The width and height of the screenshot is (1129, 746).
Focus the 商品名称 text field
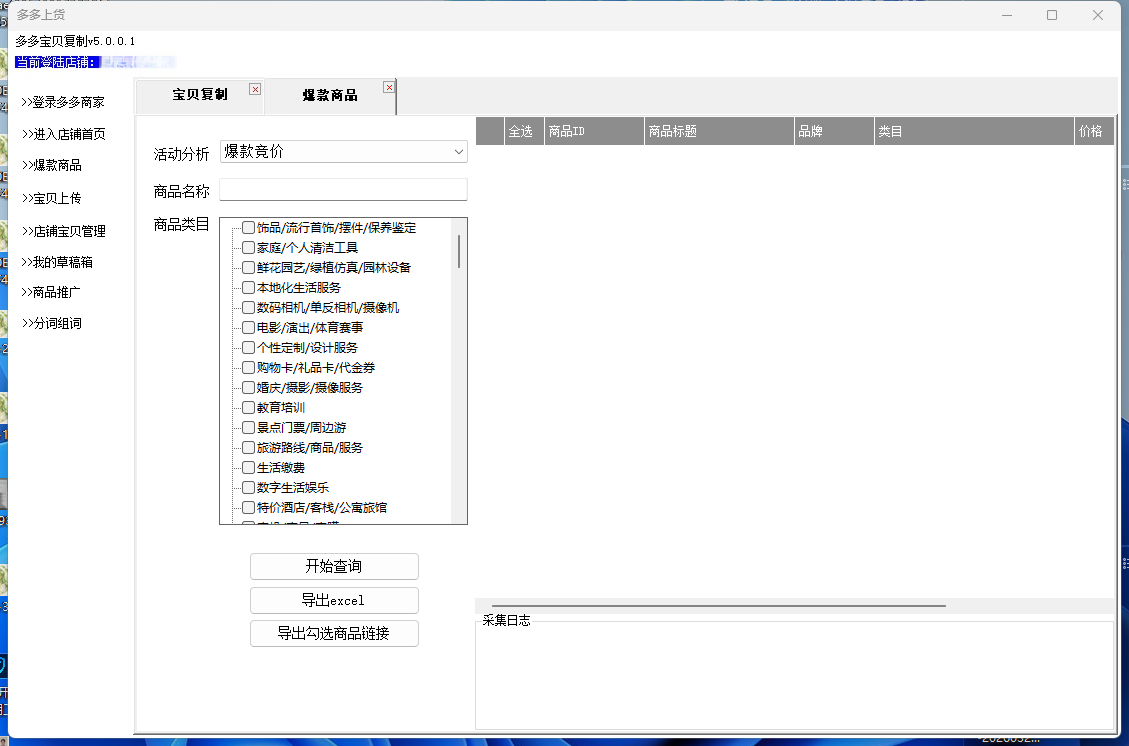click(343, 190)
